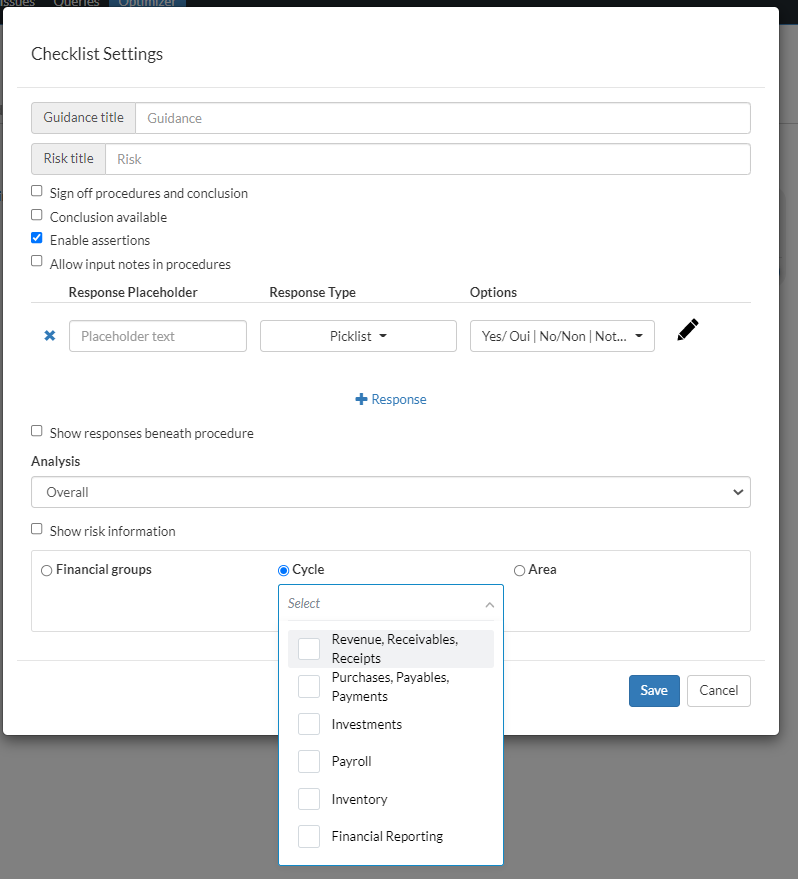Open the Overall analysis dropdown
This screenshot has width=798, height=879.
click(x=390, y=492)
